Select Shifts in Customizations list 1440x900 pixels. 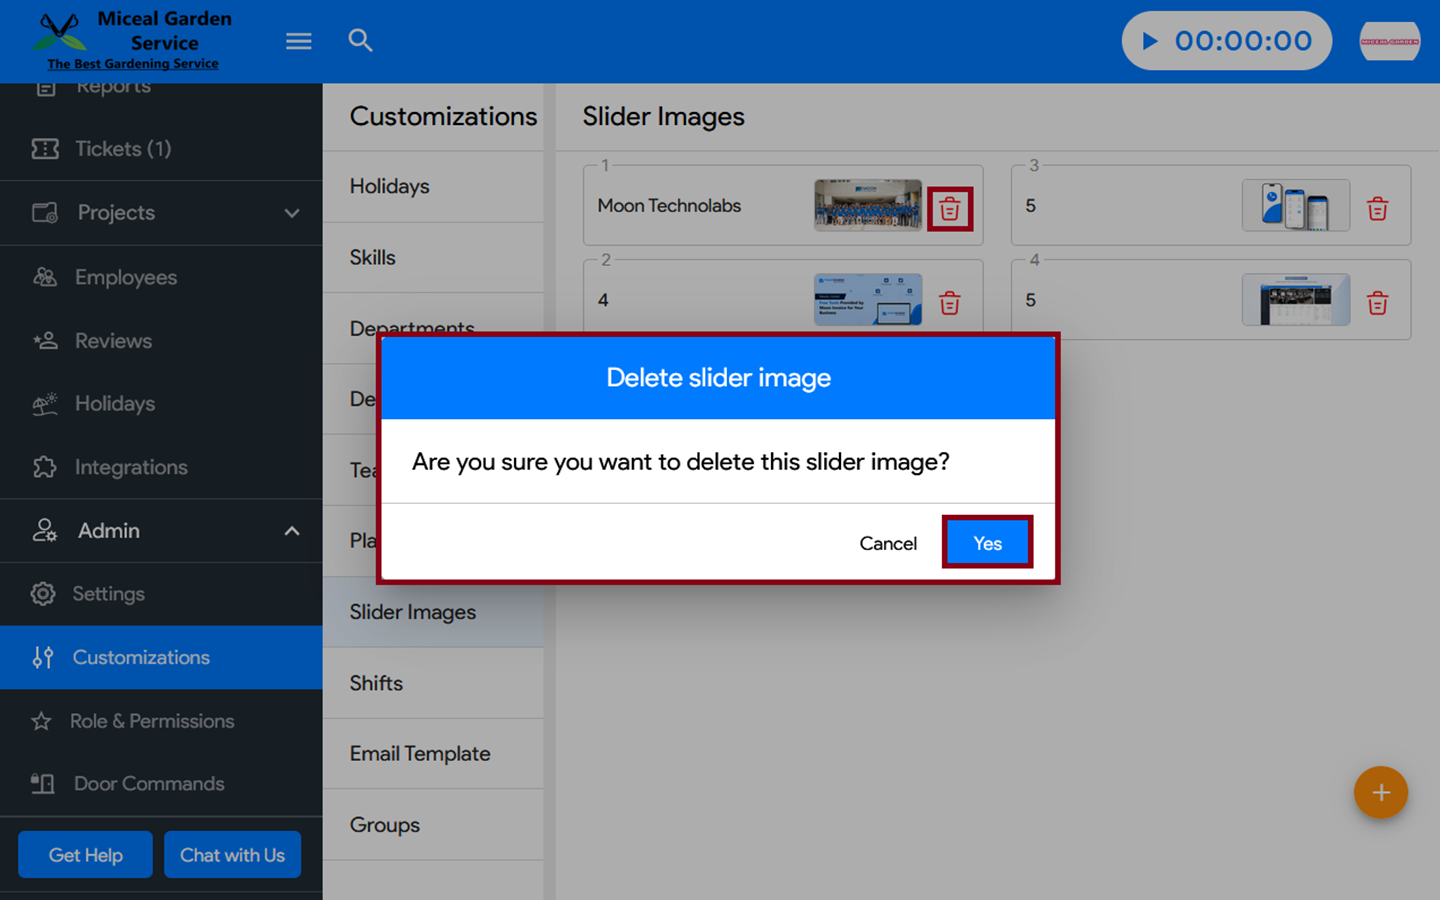[376, 683]
